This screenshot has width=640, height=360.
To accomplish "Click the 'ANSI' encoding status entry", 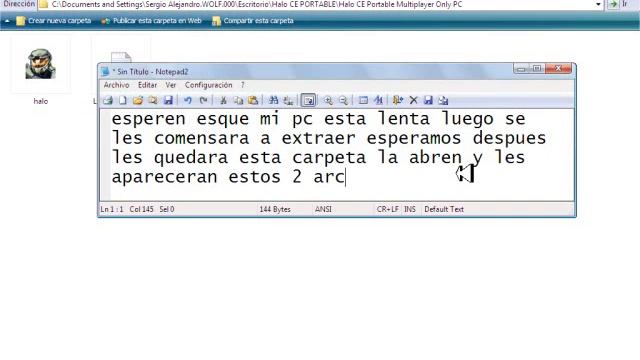I will 323,209.
